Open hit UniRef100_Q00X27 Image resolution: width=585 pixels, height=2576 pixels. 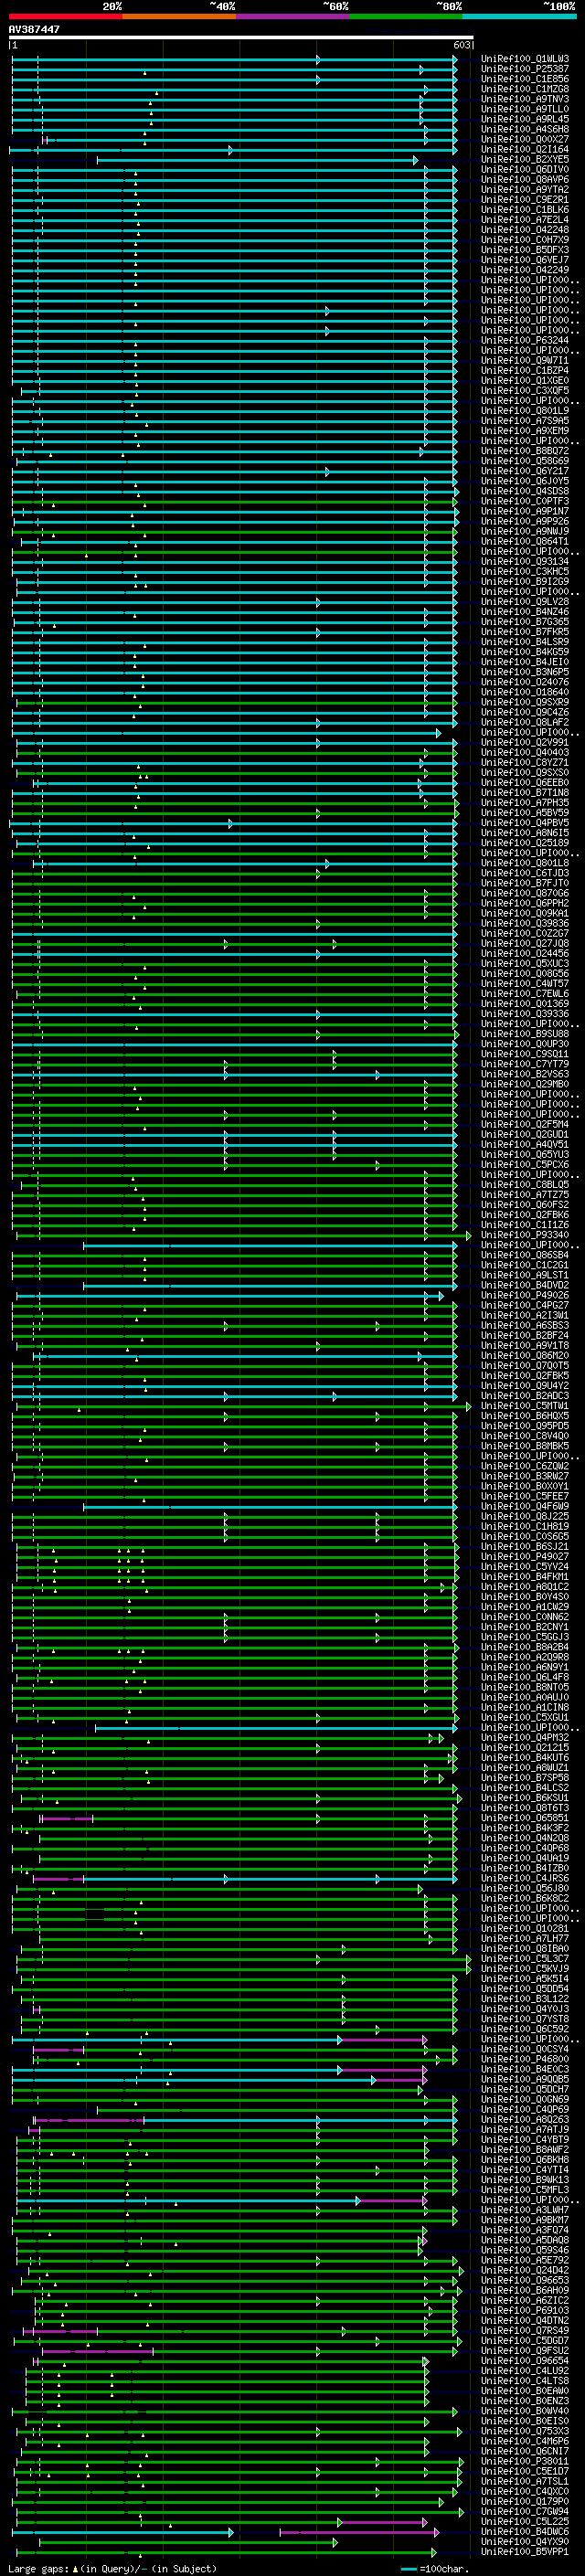click(x=525, y=139)
